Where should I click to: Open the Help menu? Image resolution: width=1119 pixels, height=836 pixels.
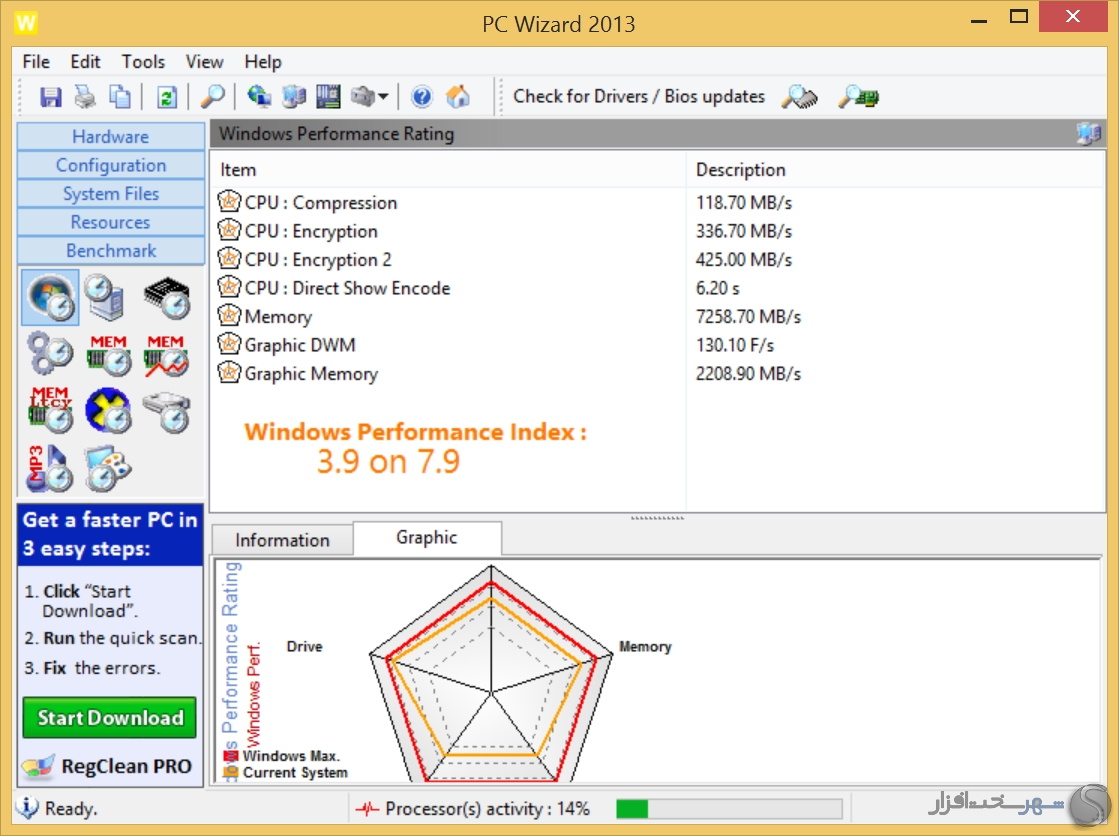tap(263, 62)
